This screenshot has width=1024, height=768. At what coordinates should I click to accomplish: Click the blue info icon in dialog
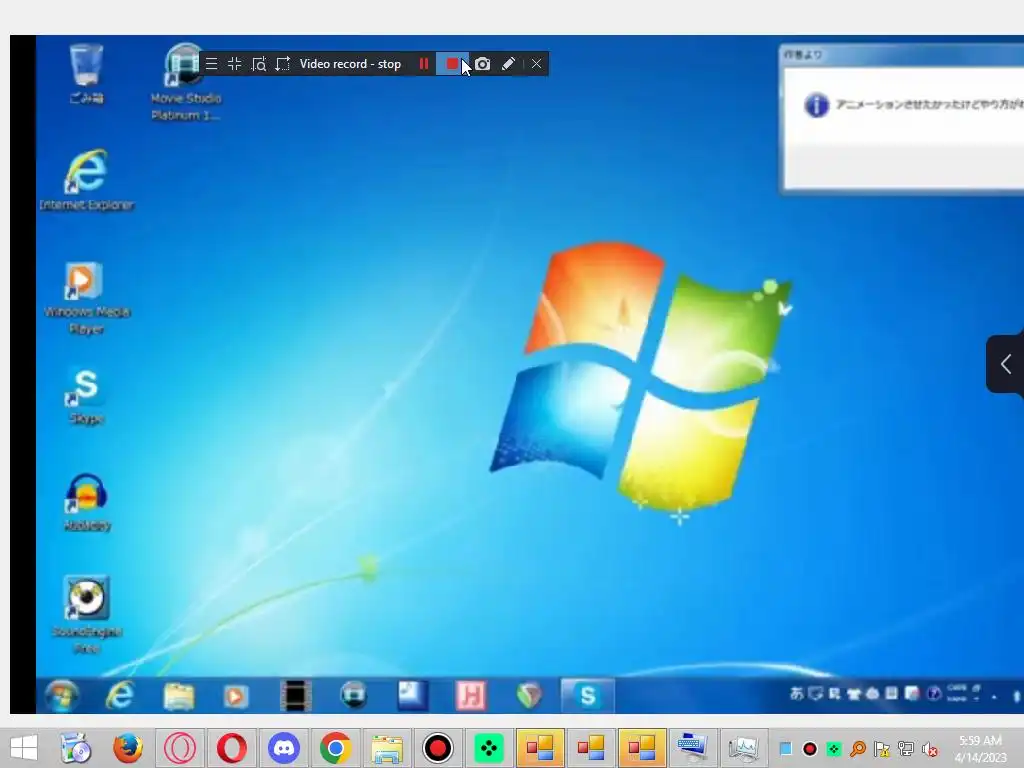click(816, 104)
